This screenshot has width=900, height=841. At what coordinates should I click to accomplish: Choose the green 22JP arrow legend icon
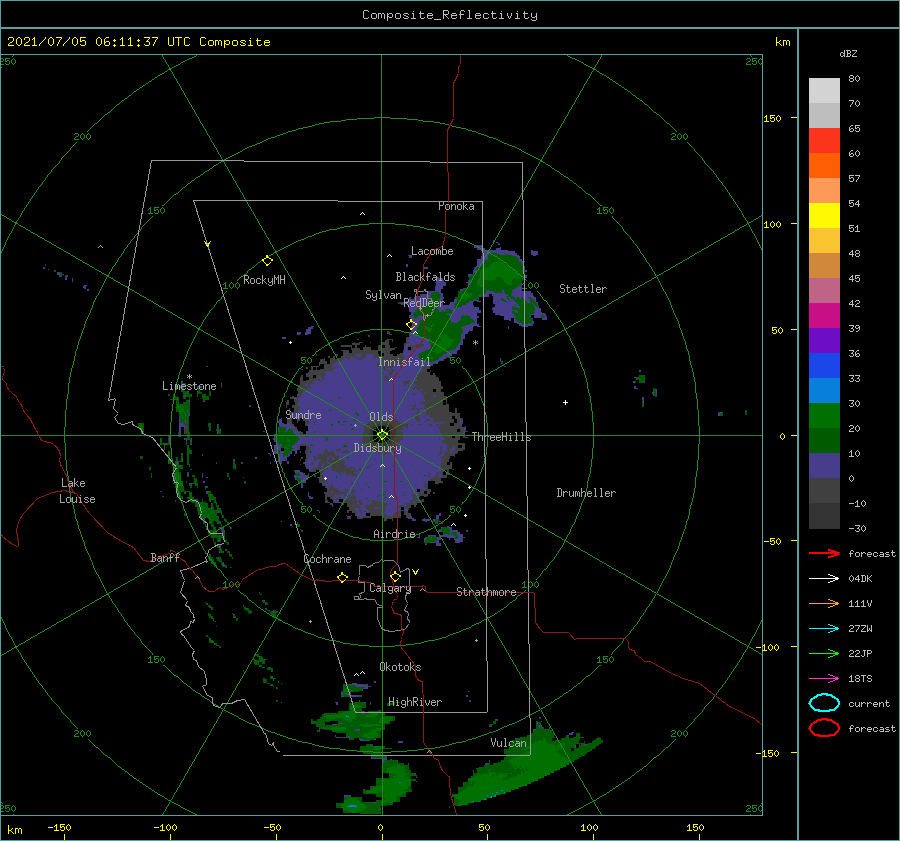tap(824, 653)
